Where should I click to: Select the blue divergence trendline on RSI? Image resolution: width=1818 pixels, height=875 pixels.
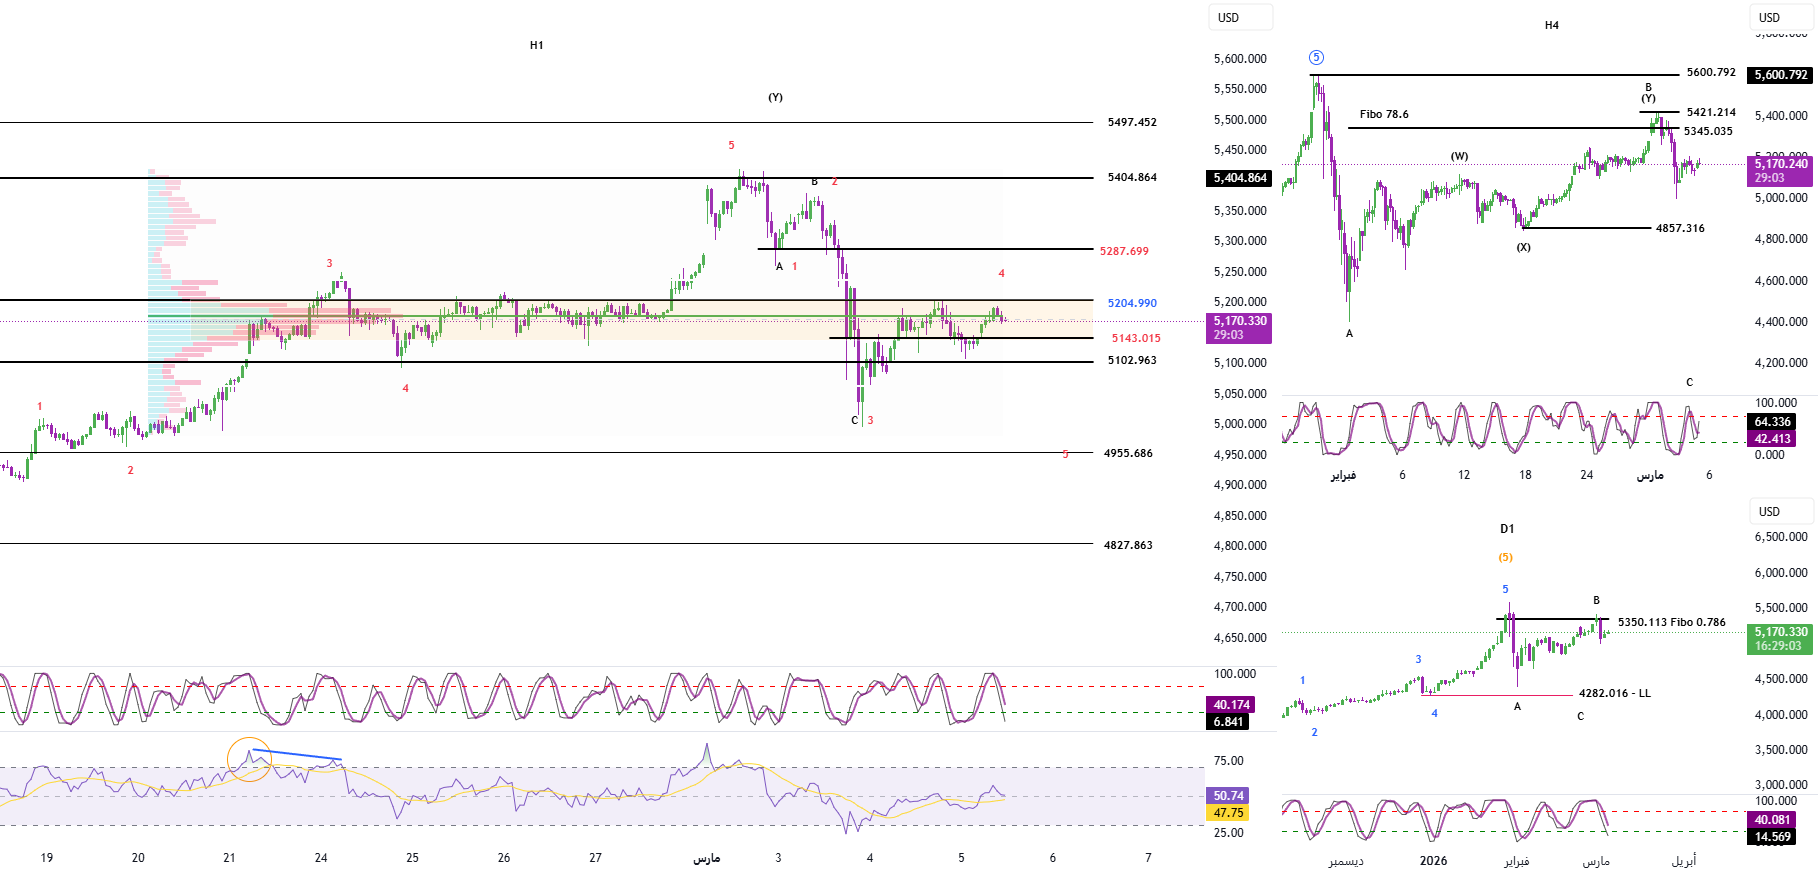point(297,755)
